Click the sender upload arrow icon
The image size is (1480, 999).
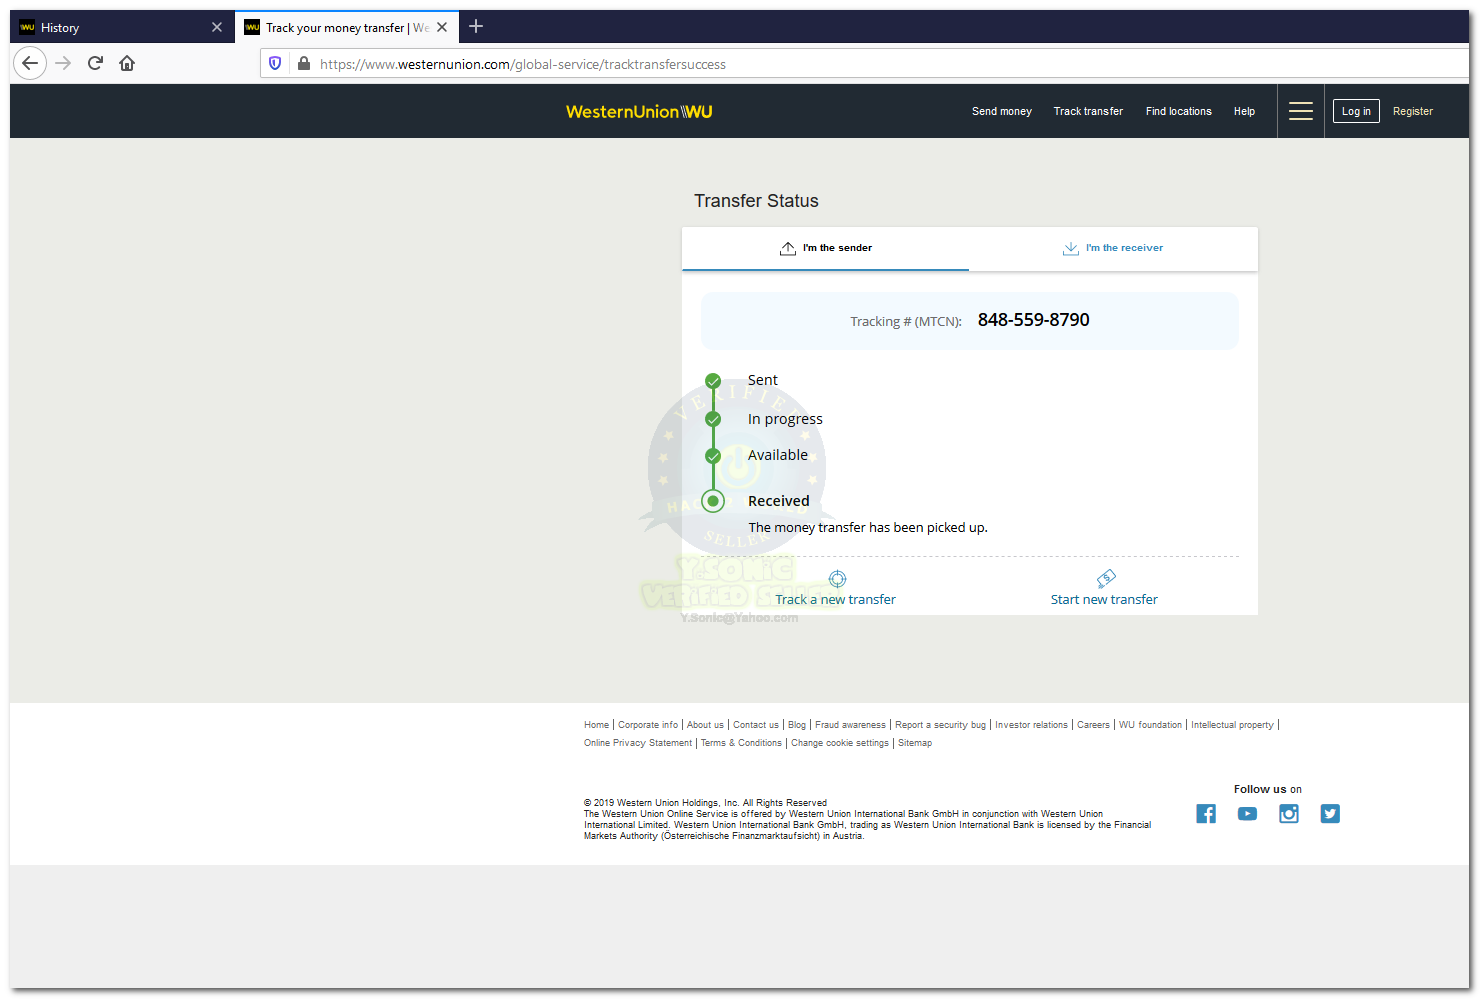[x=788, y=248]
